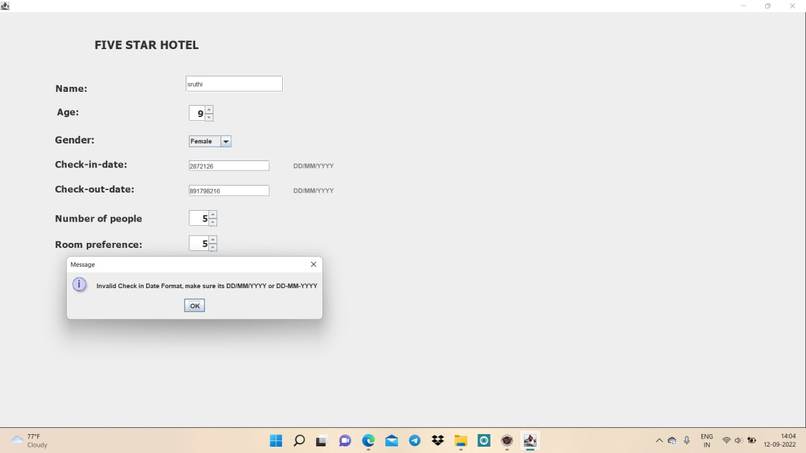The width and height of the screenshot is (806, 453).
Task: Open the Gender dropdown arrow
Action: (x=226, y=141)
